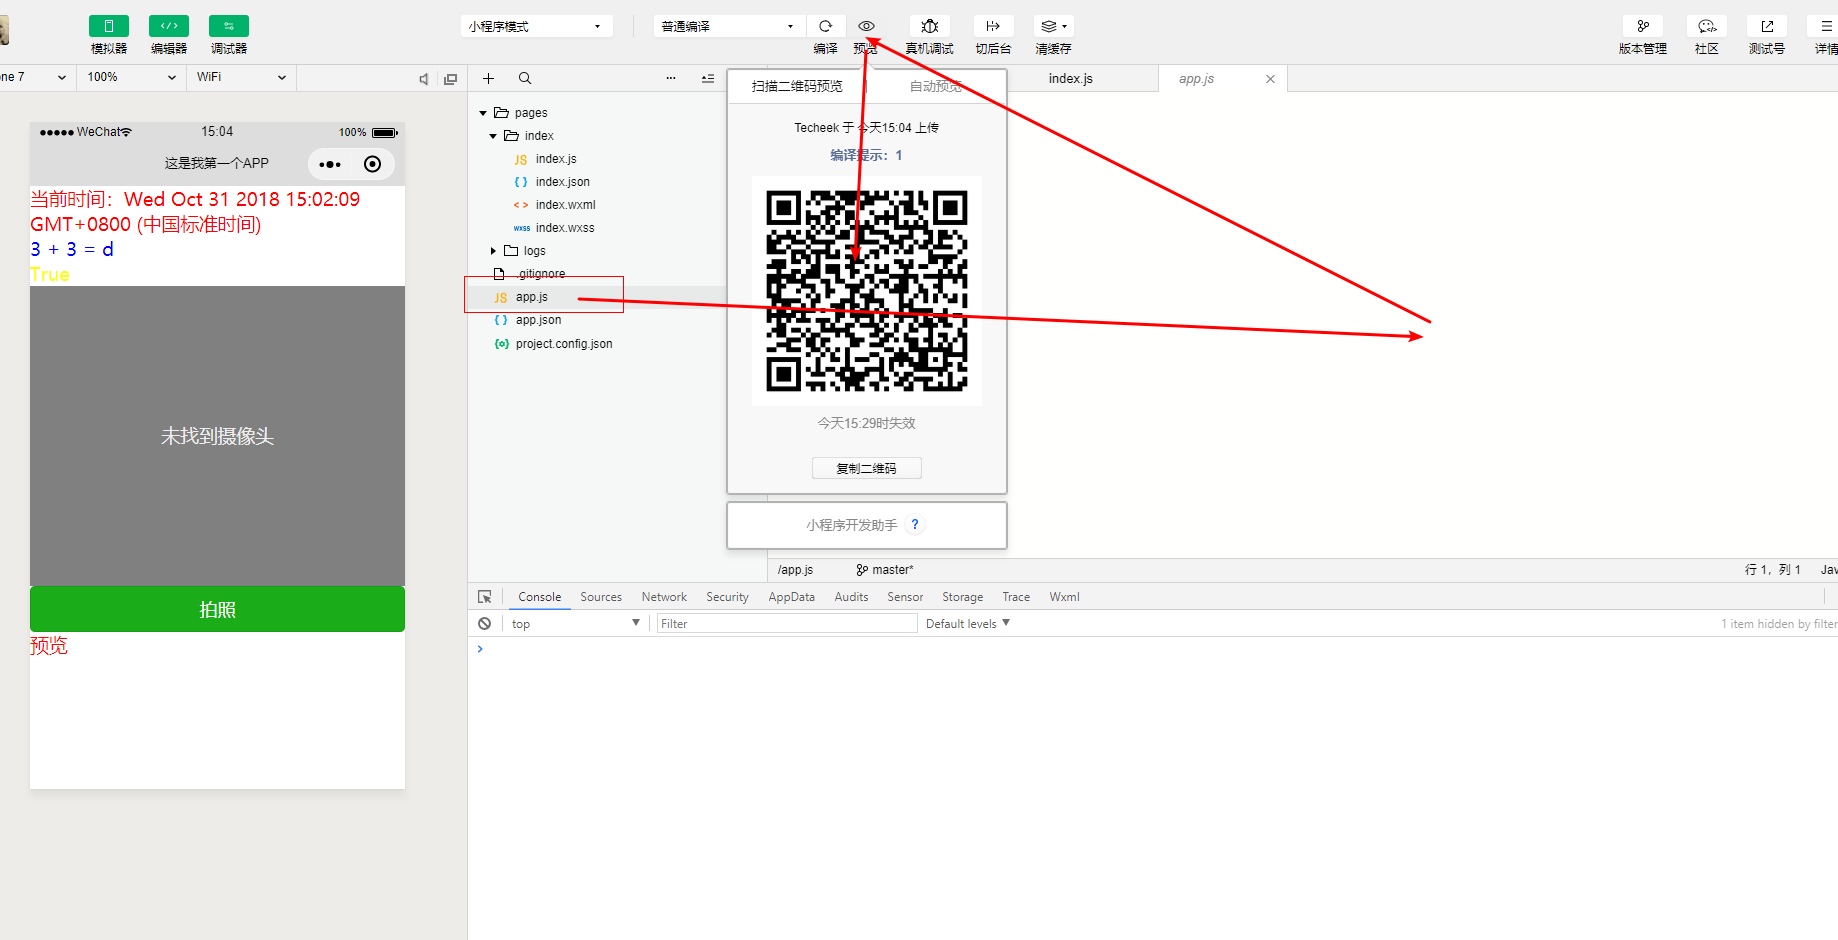
Task: Open the mini program mode dropdown
Action: pyautogui.click(x=536, y=27)
